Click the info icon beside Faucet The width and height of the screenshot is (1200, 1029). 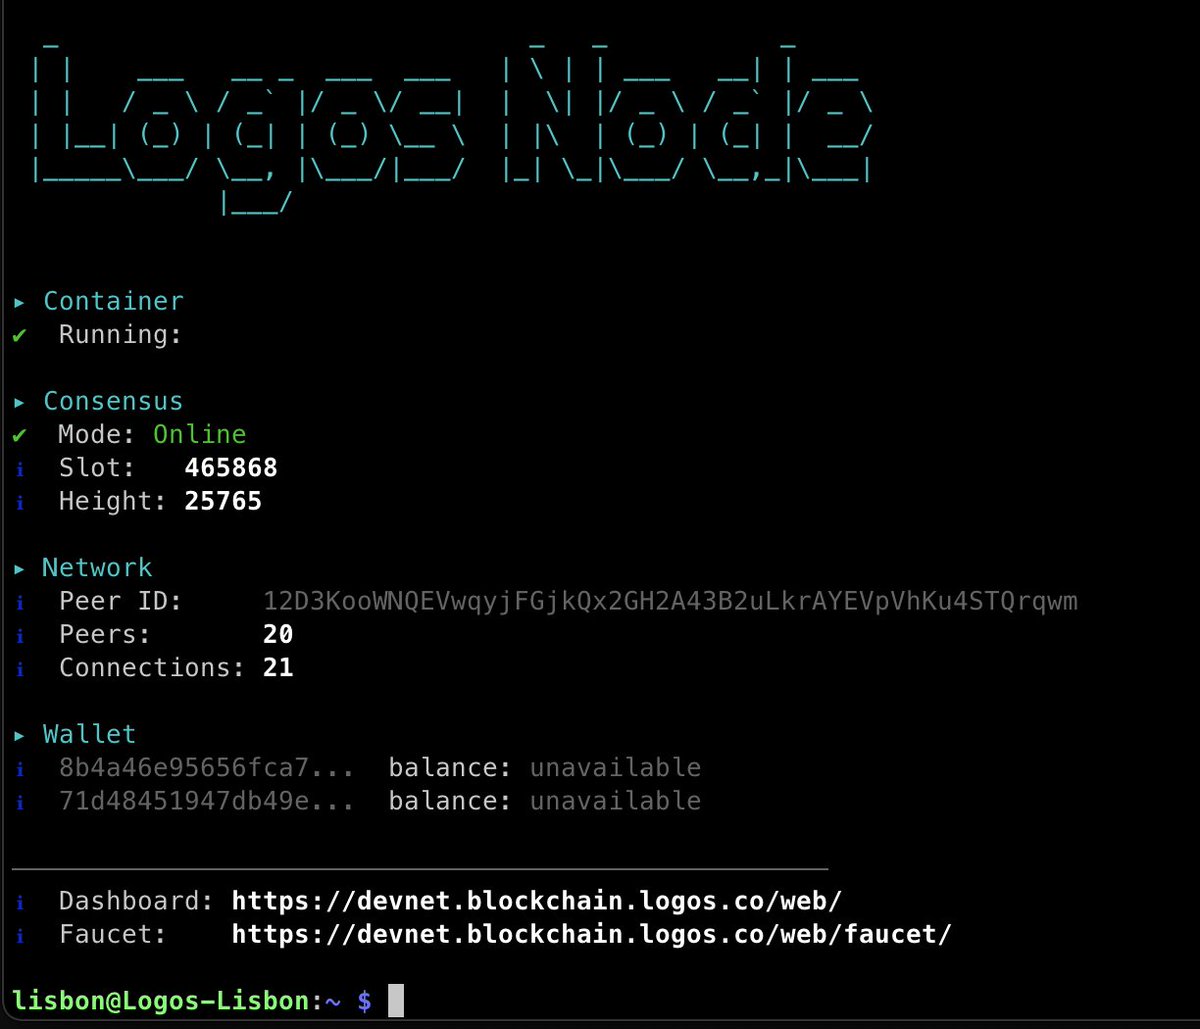(x=20, y=934)
